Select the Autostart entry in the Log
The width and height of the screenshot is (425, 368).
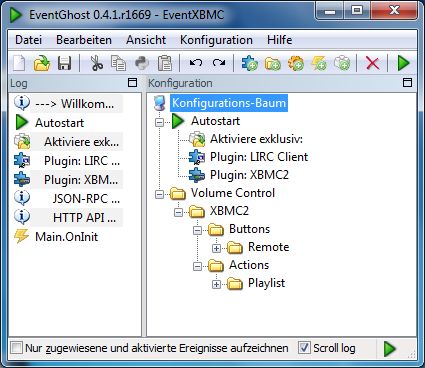coord(60,123)
